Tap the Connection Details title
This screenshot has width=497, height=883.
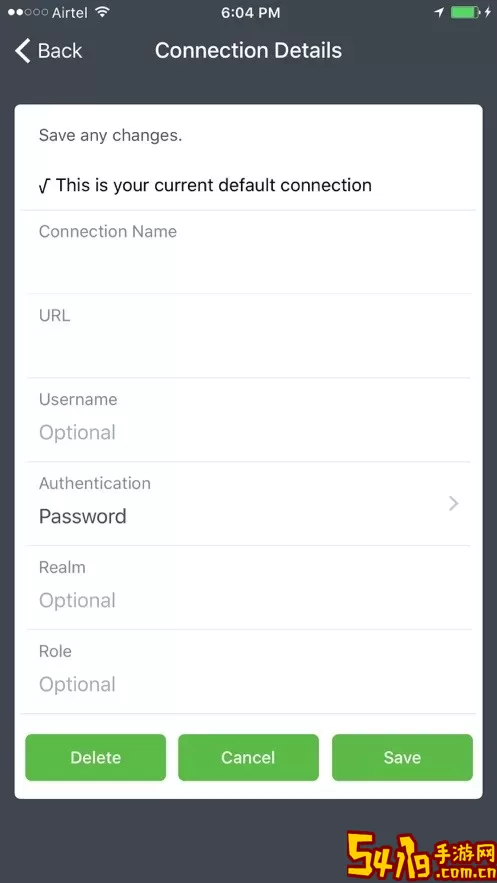pyautogui.click(x=248, y=51)
